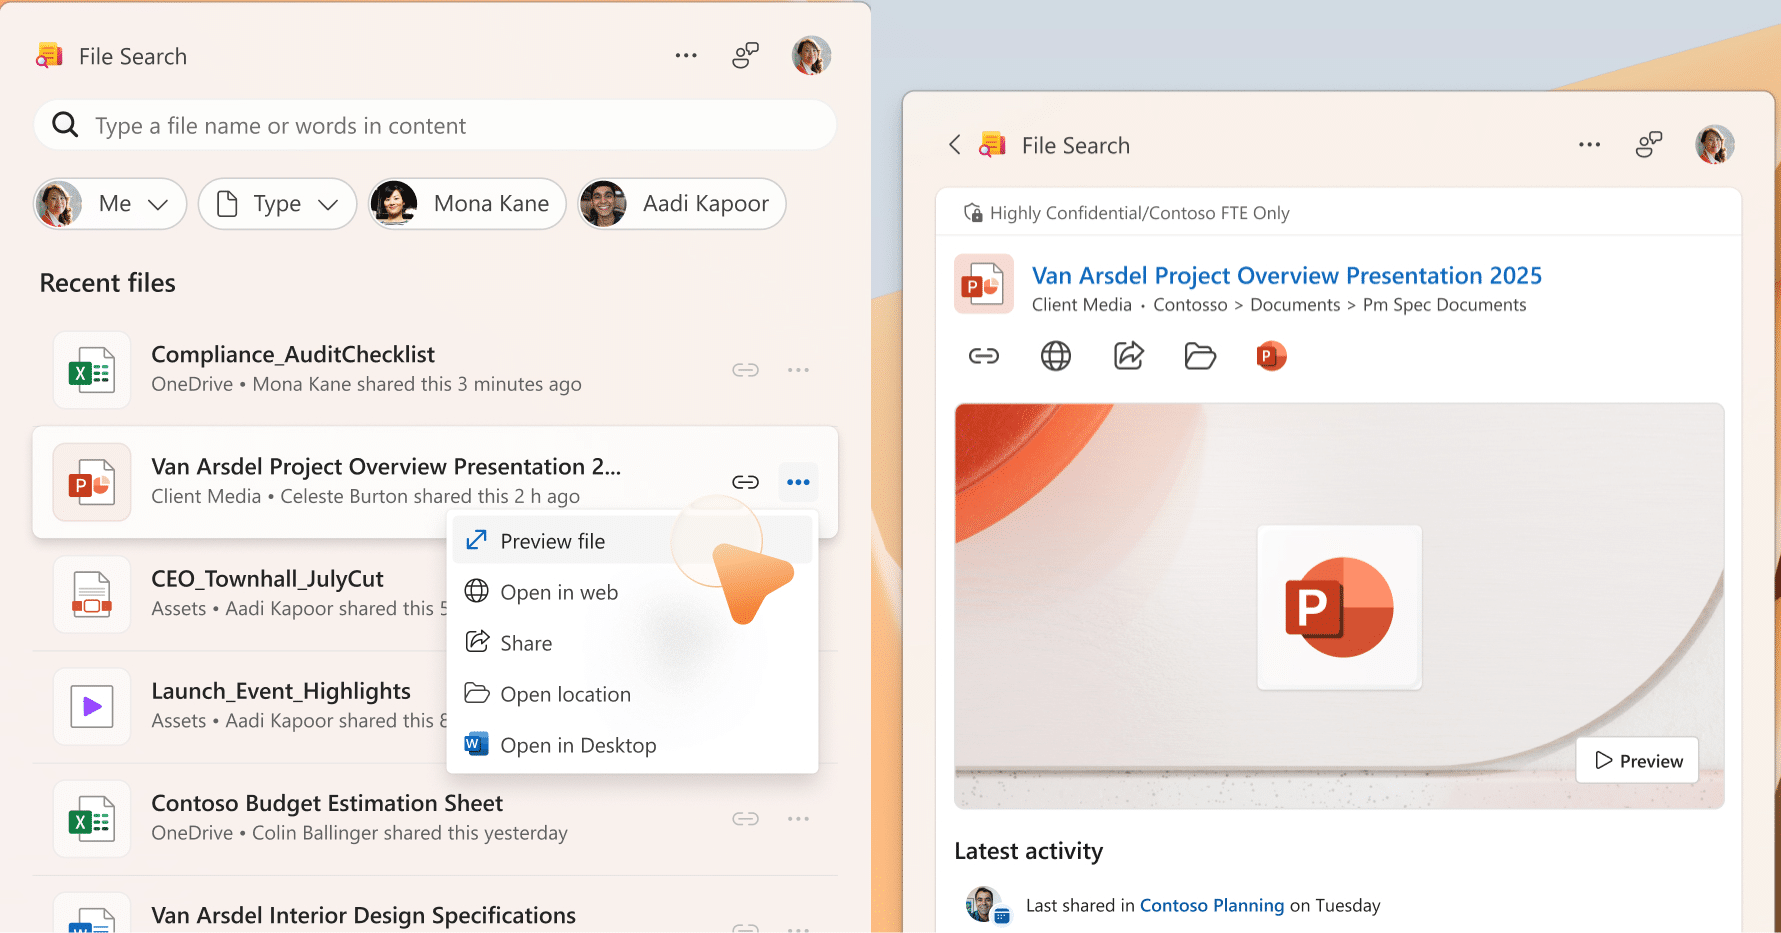Click Highly Confidential sensitivity label
The height and width of the screenshot is (933, 1781).
(1127, 213)
